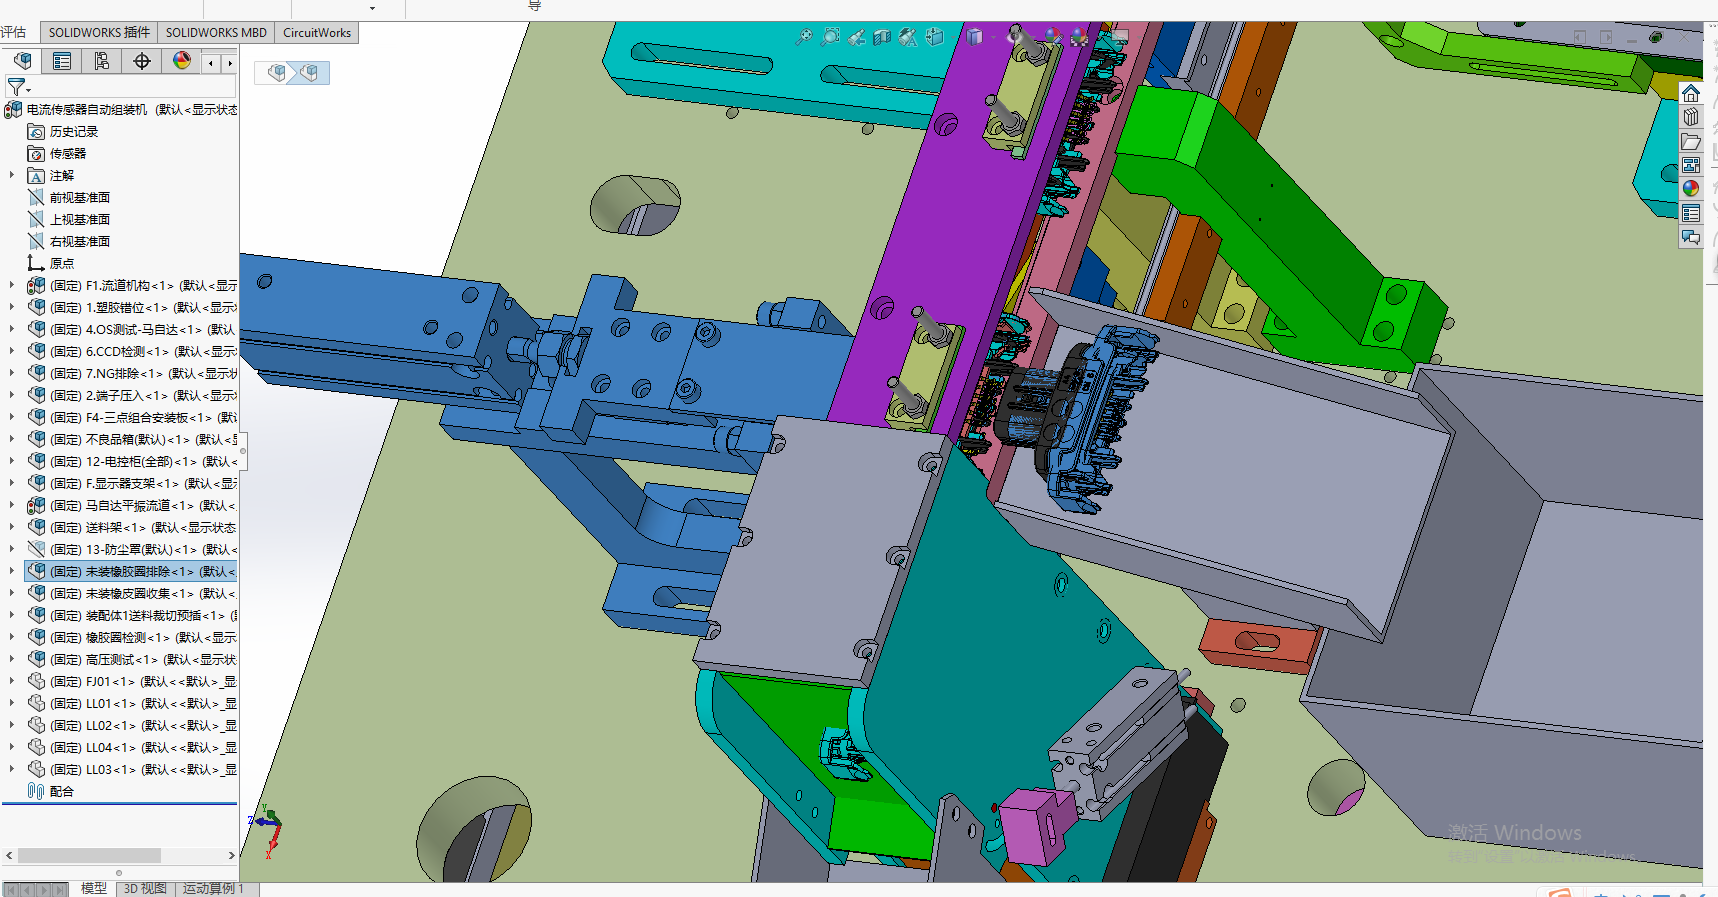Image resolution: width=1718 pixels, height=897 pixels.
Task: Switch to 模型 bottom tab
Action: tap(94, 888)
